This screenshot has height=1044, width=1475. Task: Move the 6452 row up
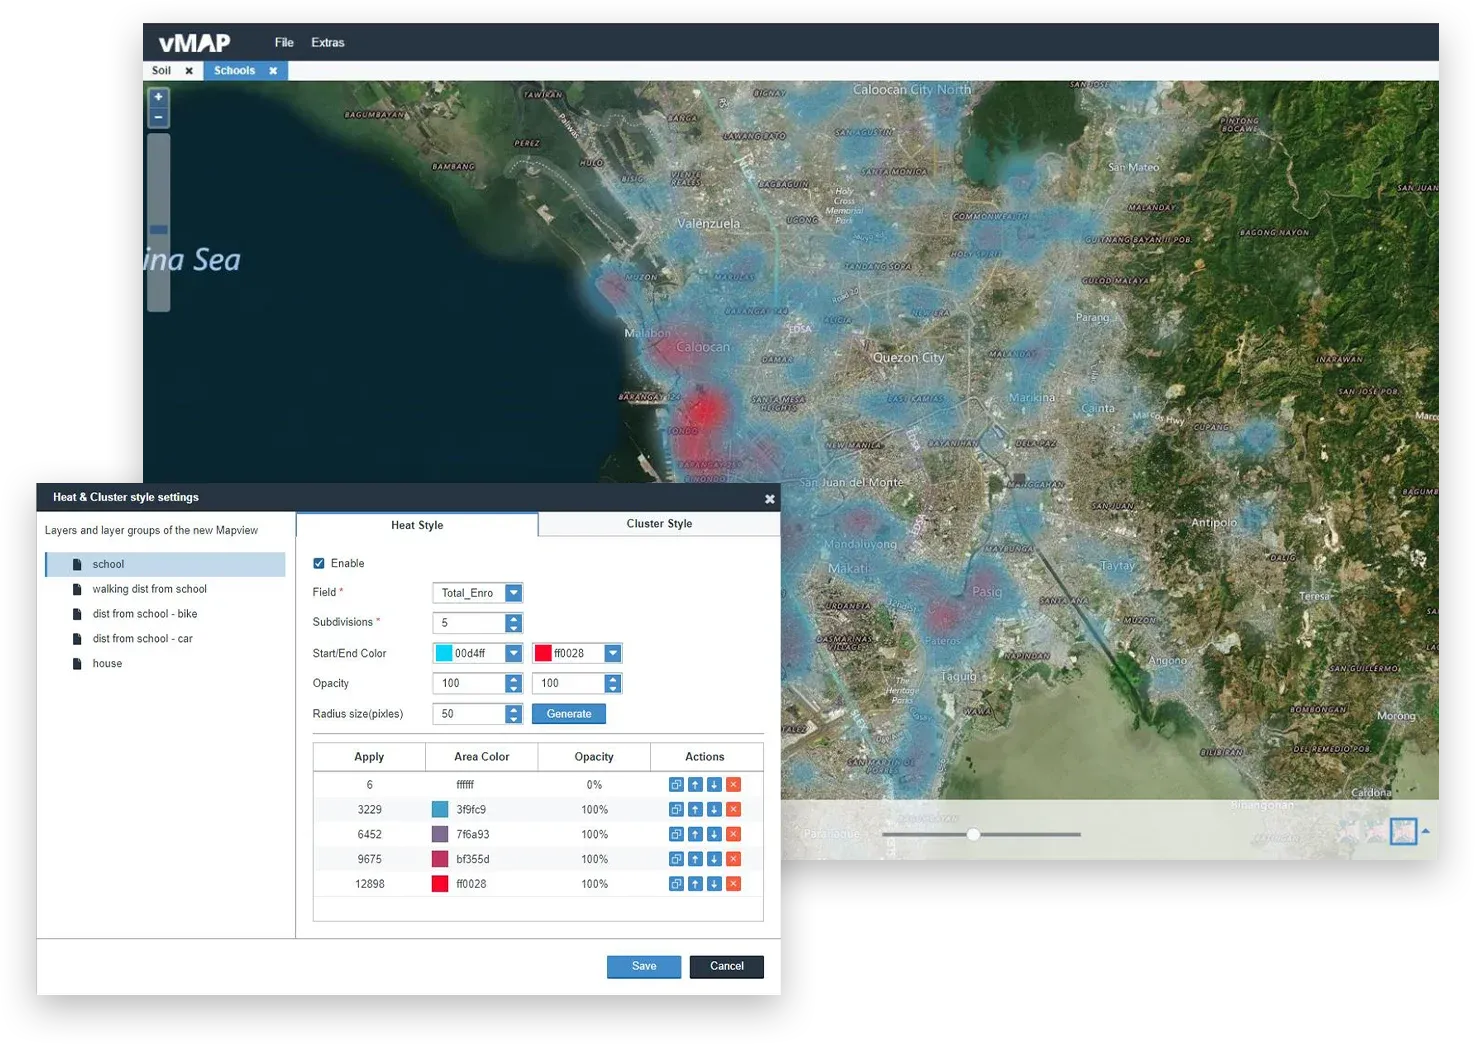[695, 834]
